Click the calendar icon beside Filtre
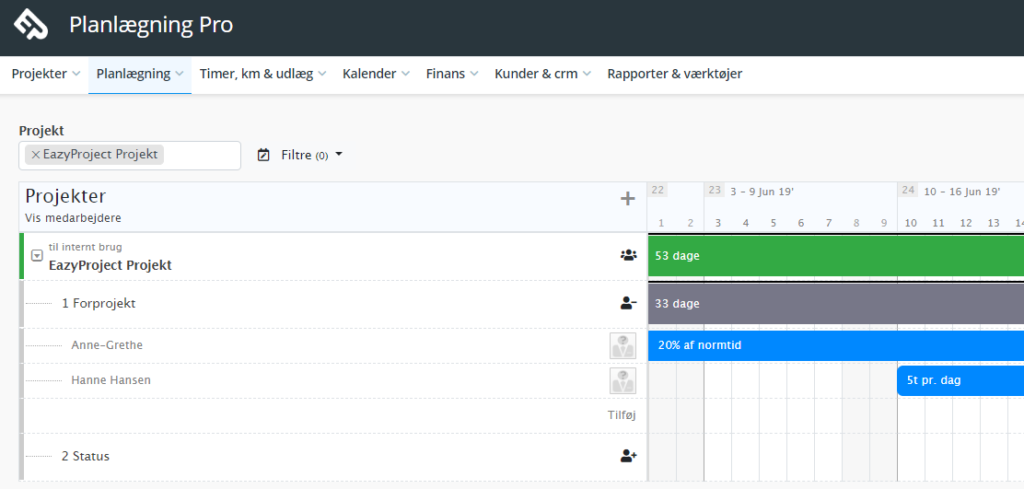The height and width of the screenshot is (489, 1024). click(263, 155)
